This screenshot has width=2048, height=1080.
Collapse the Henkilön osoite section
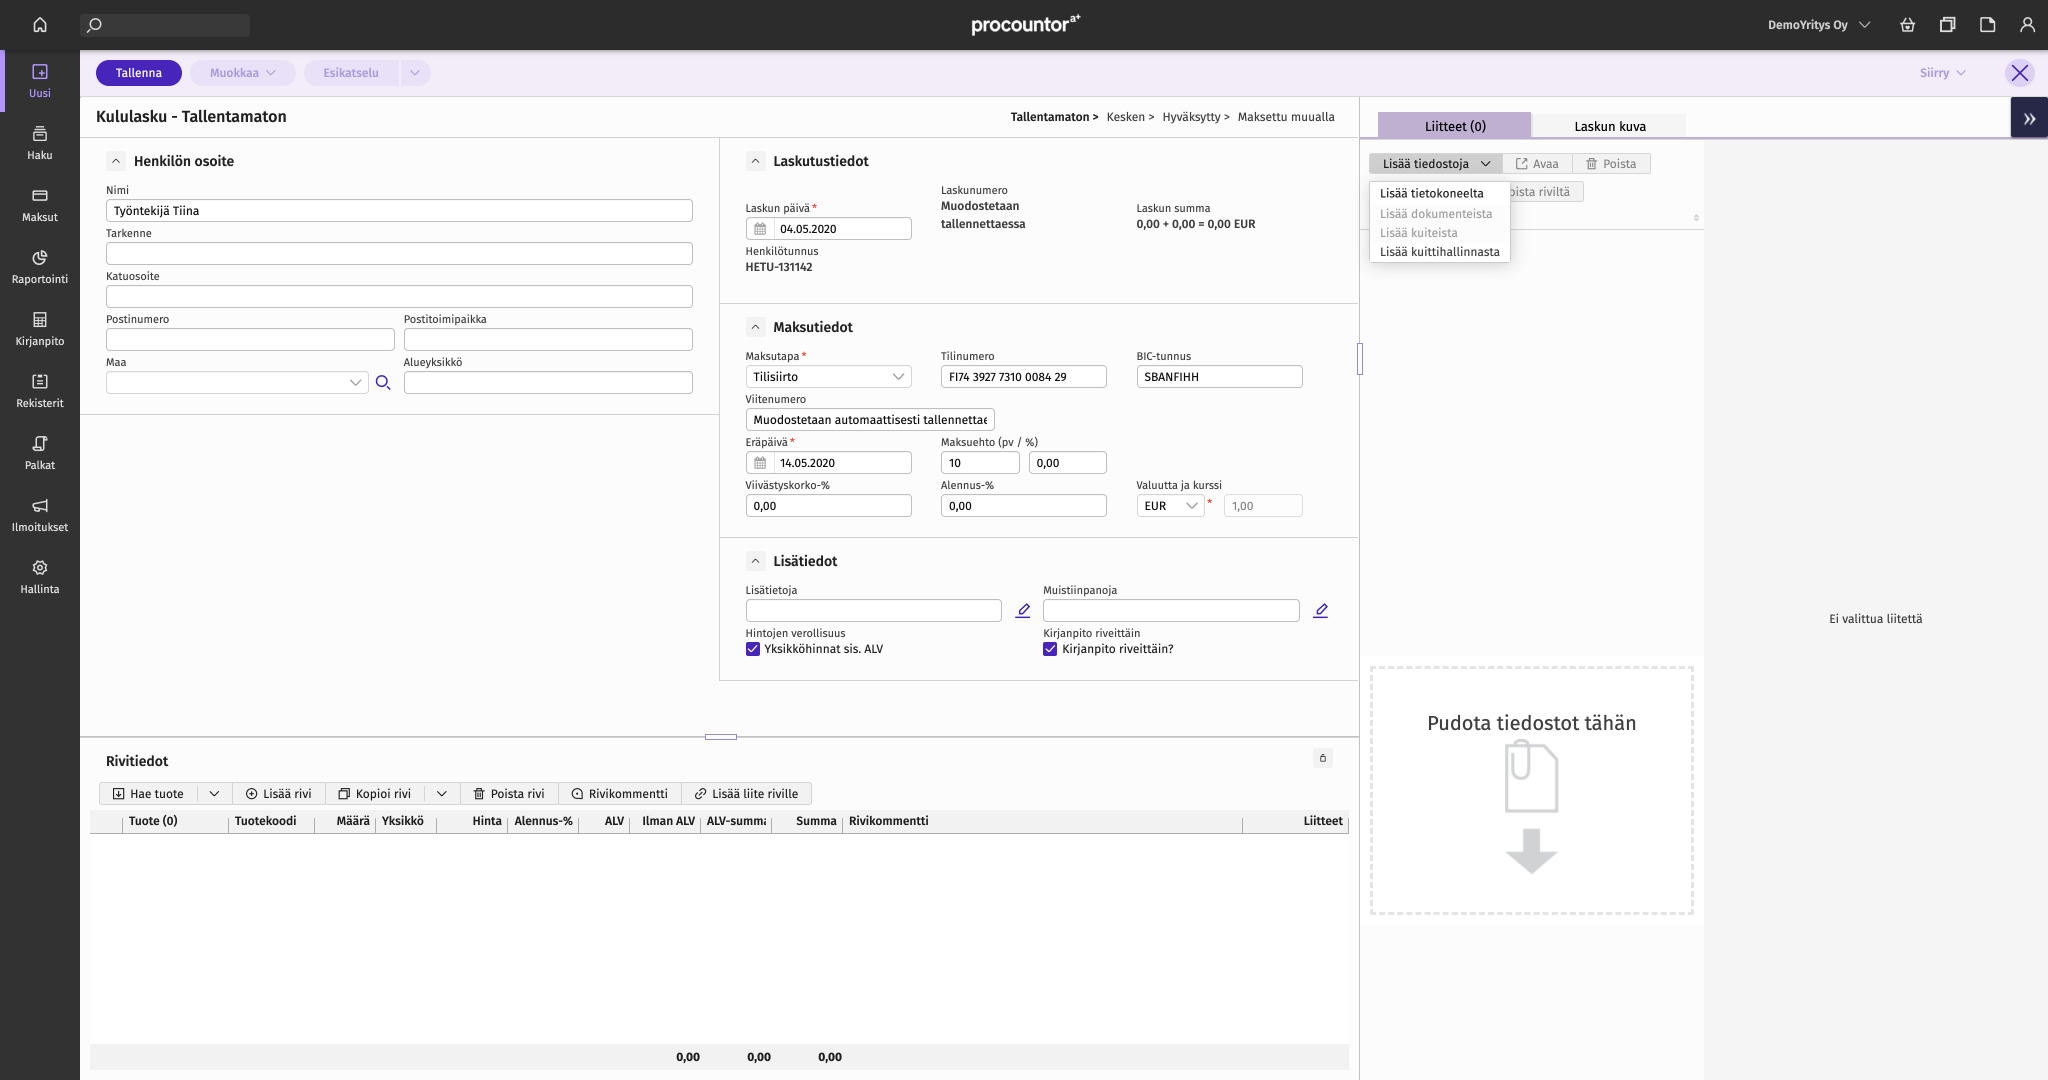[x=116, y=161]
